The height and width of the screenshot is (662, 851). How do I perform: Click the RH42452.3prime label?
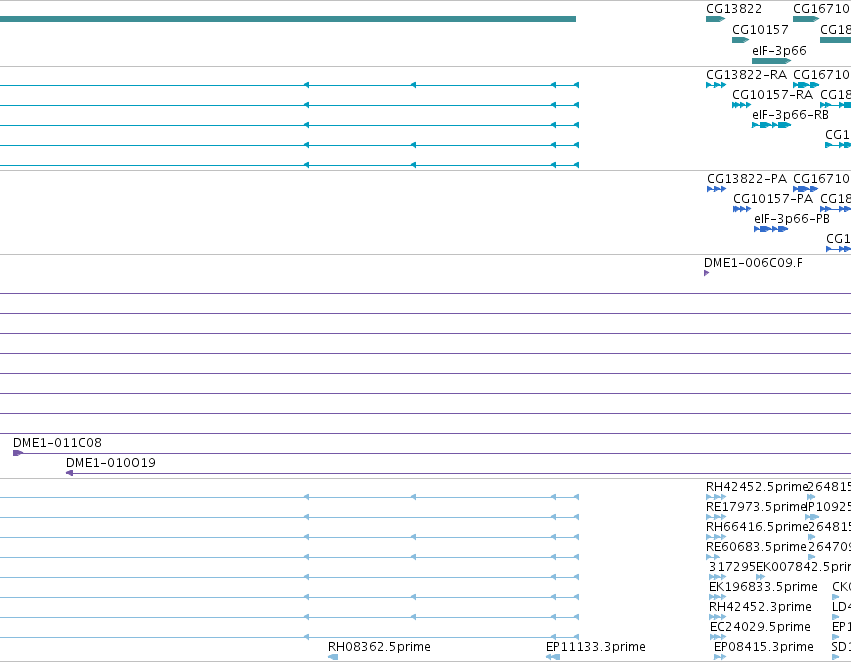click(760, 607)
